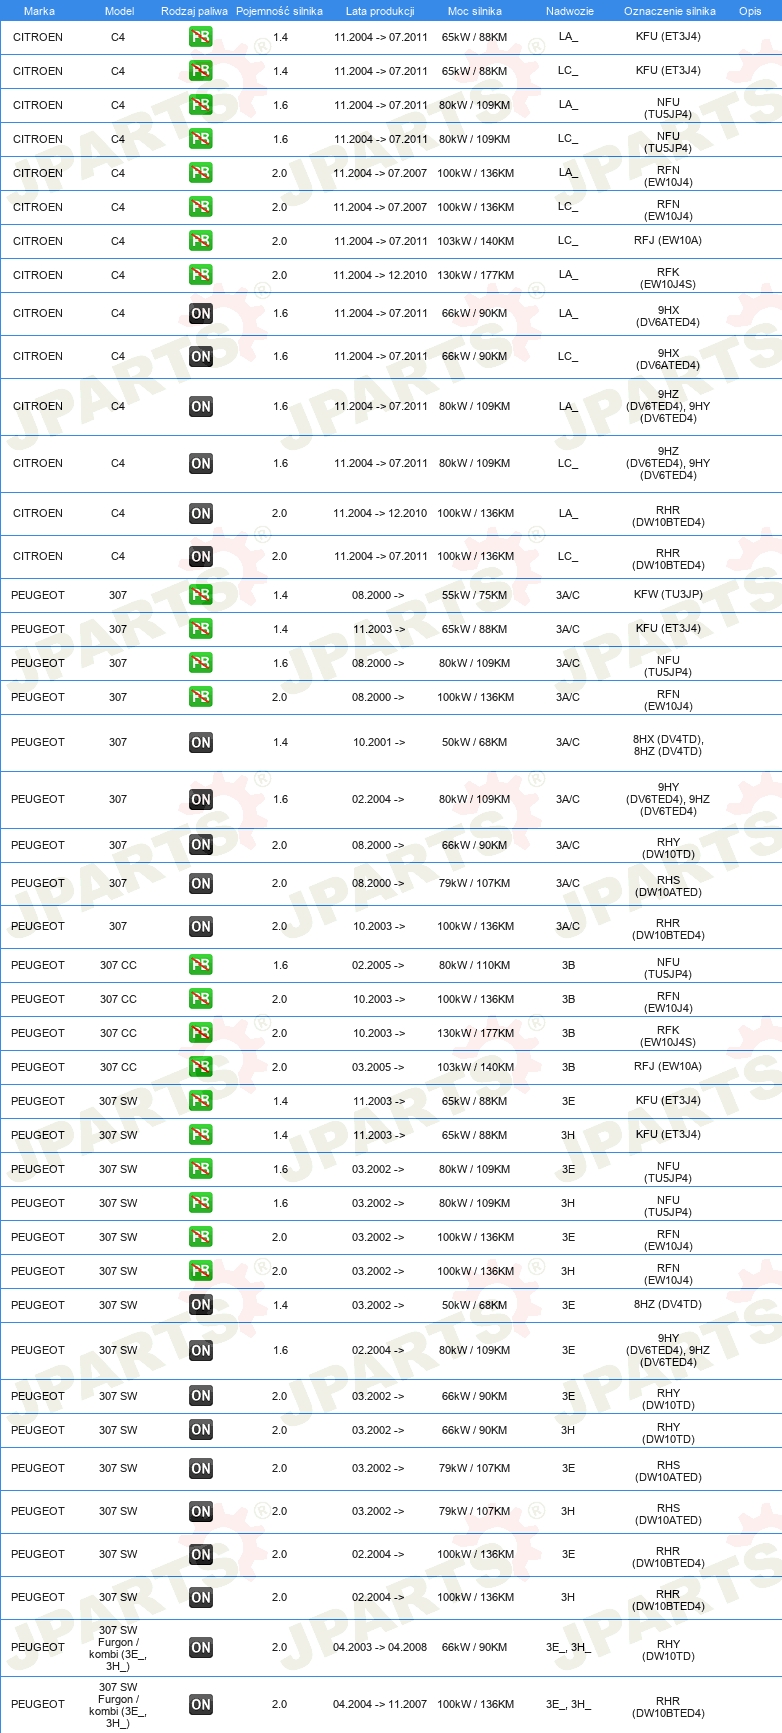Click the 04.2003 -> 04.2008 production dates cell
782x1733 pixels.
(380, 1647)
